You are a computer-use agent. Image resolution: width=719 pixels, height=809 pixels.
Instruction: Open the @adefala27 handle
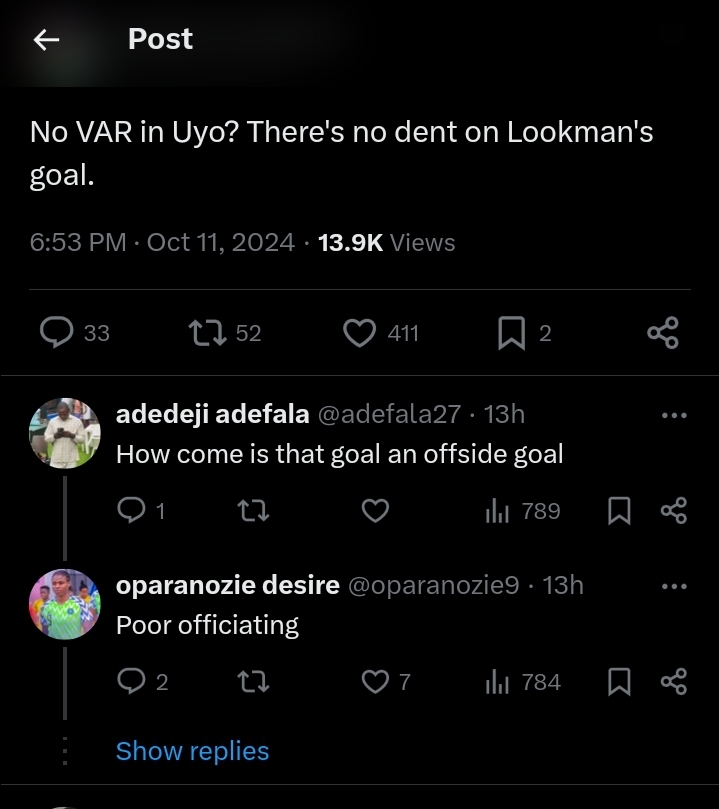tap(389, 414)
